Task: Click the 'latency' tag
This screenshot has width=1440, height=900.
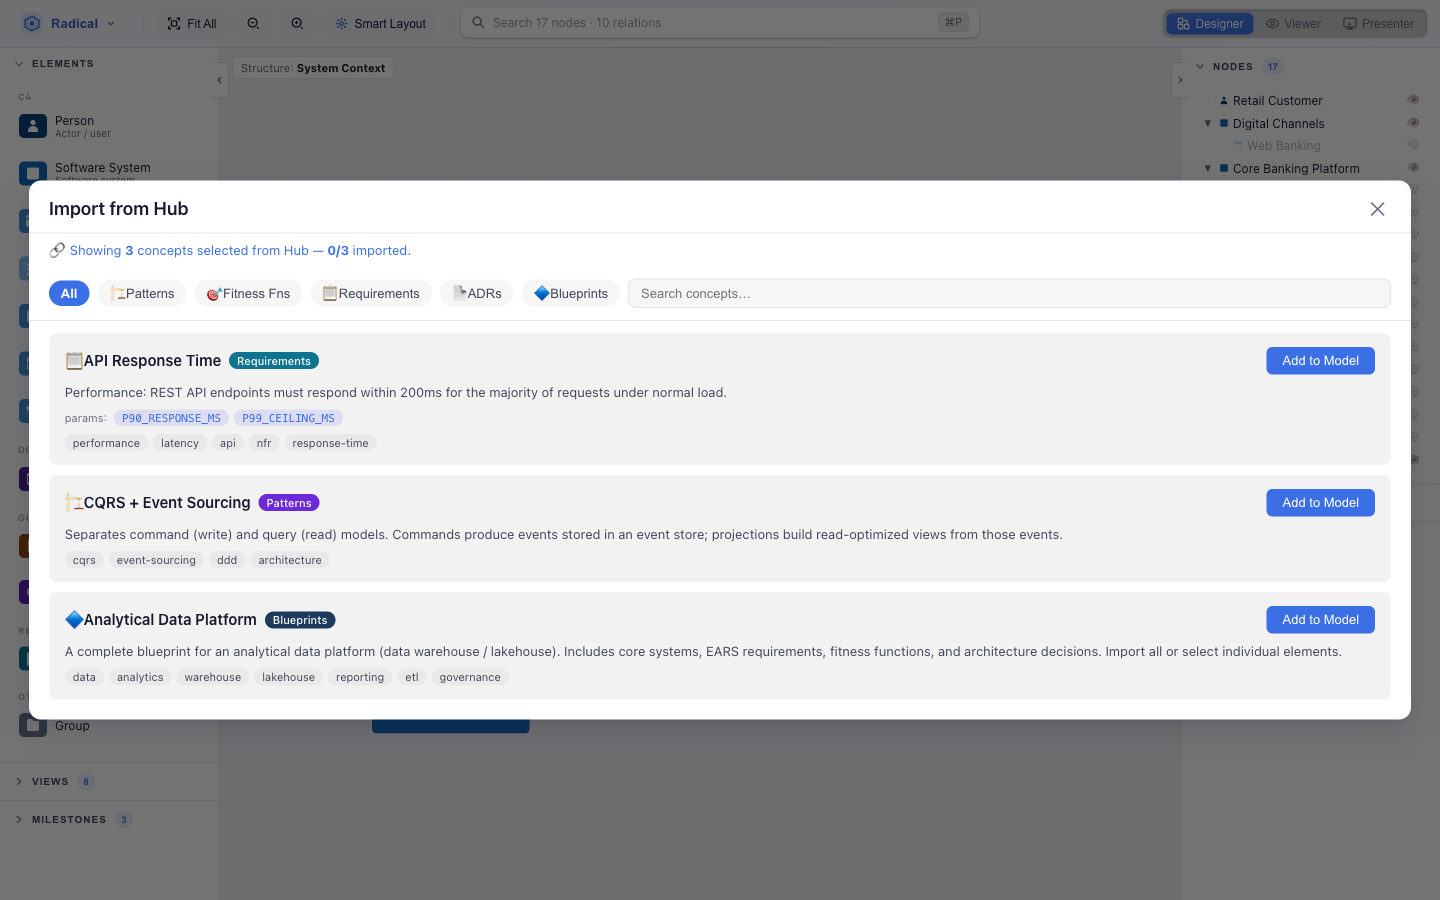Action: click(180, 443)
